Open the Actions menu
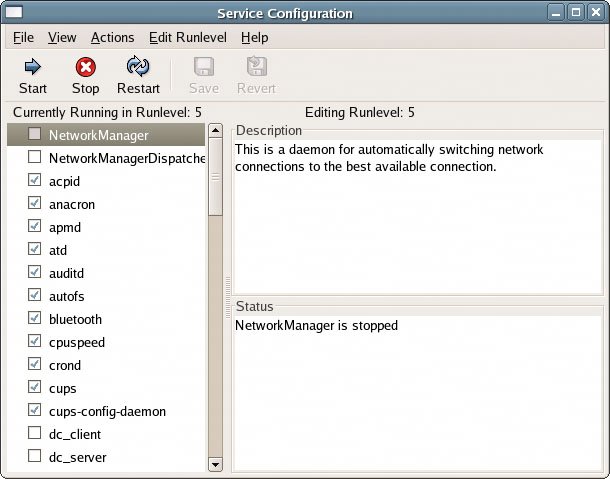This screenshot has width=610, height=479. pos(112,37)
